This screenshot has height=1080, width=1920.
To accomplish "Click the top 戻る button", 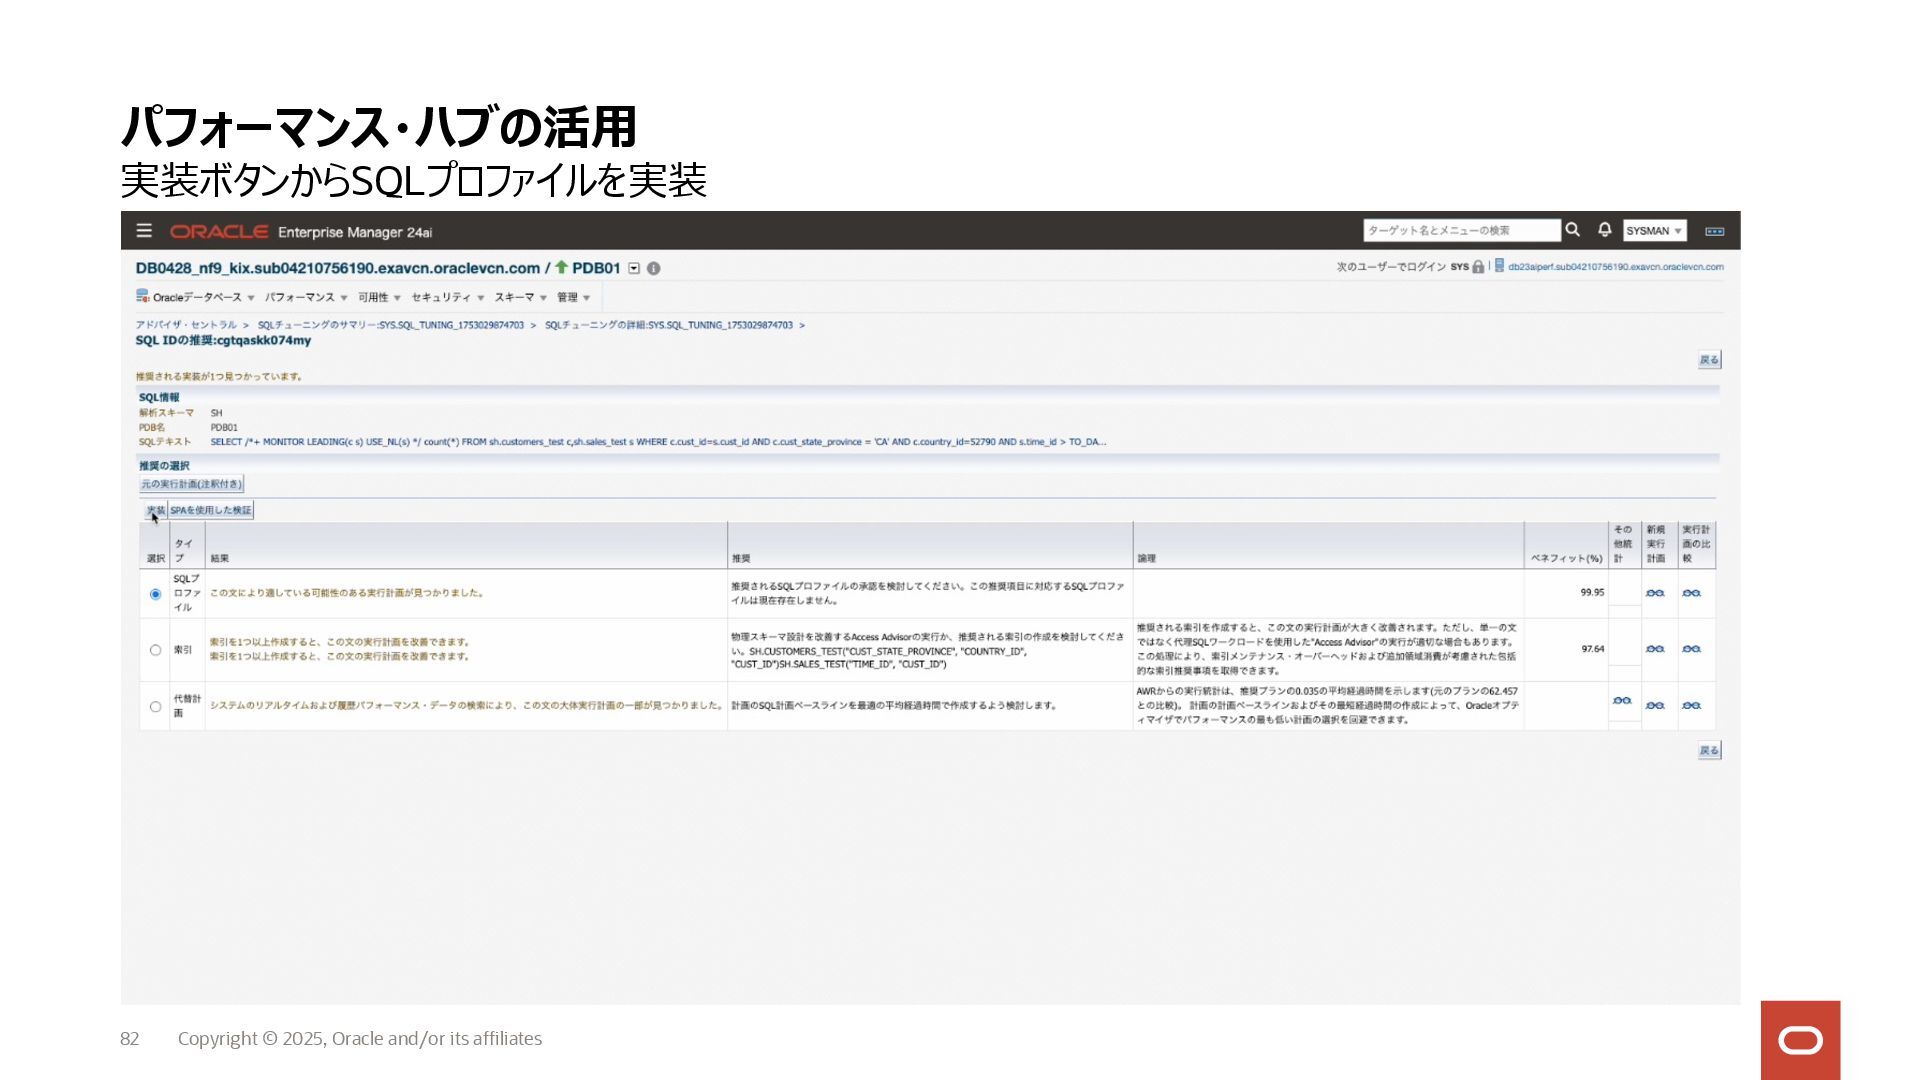I will tap(1709, 360).
